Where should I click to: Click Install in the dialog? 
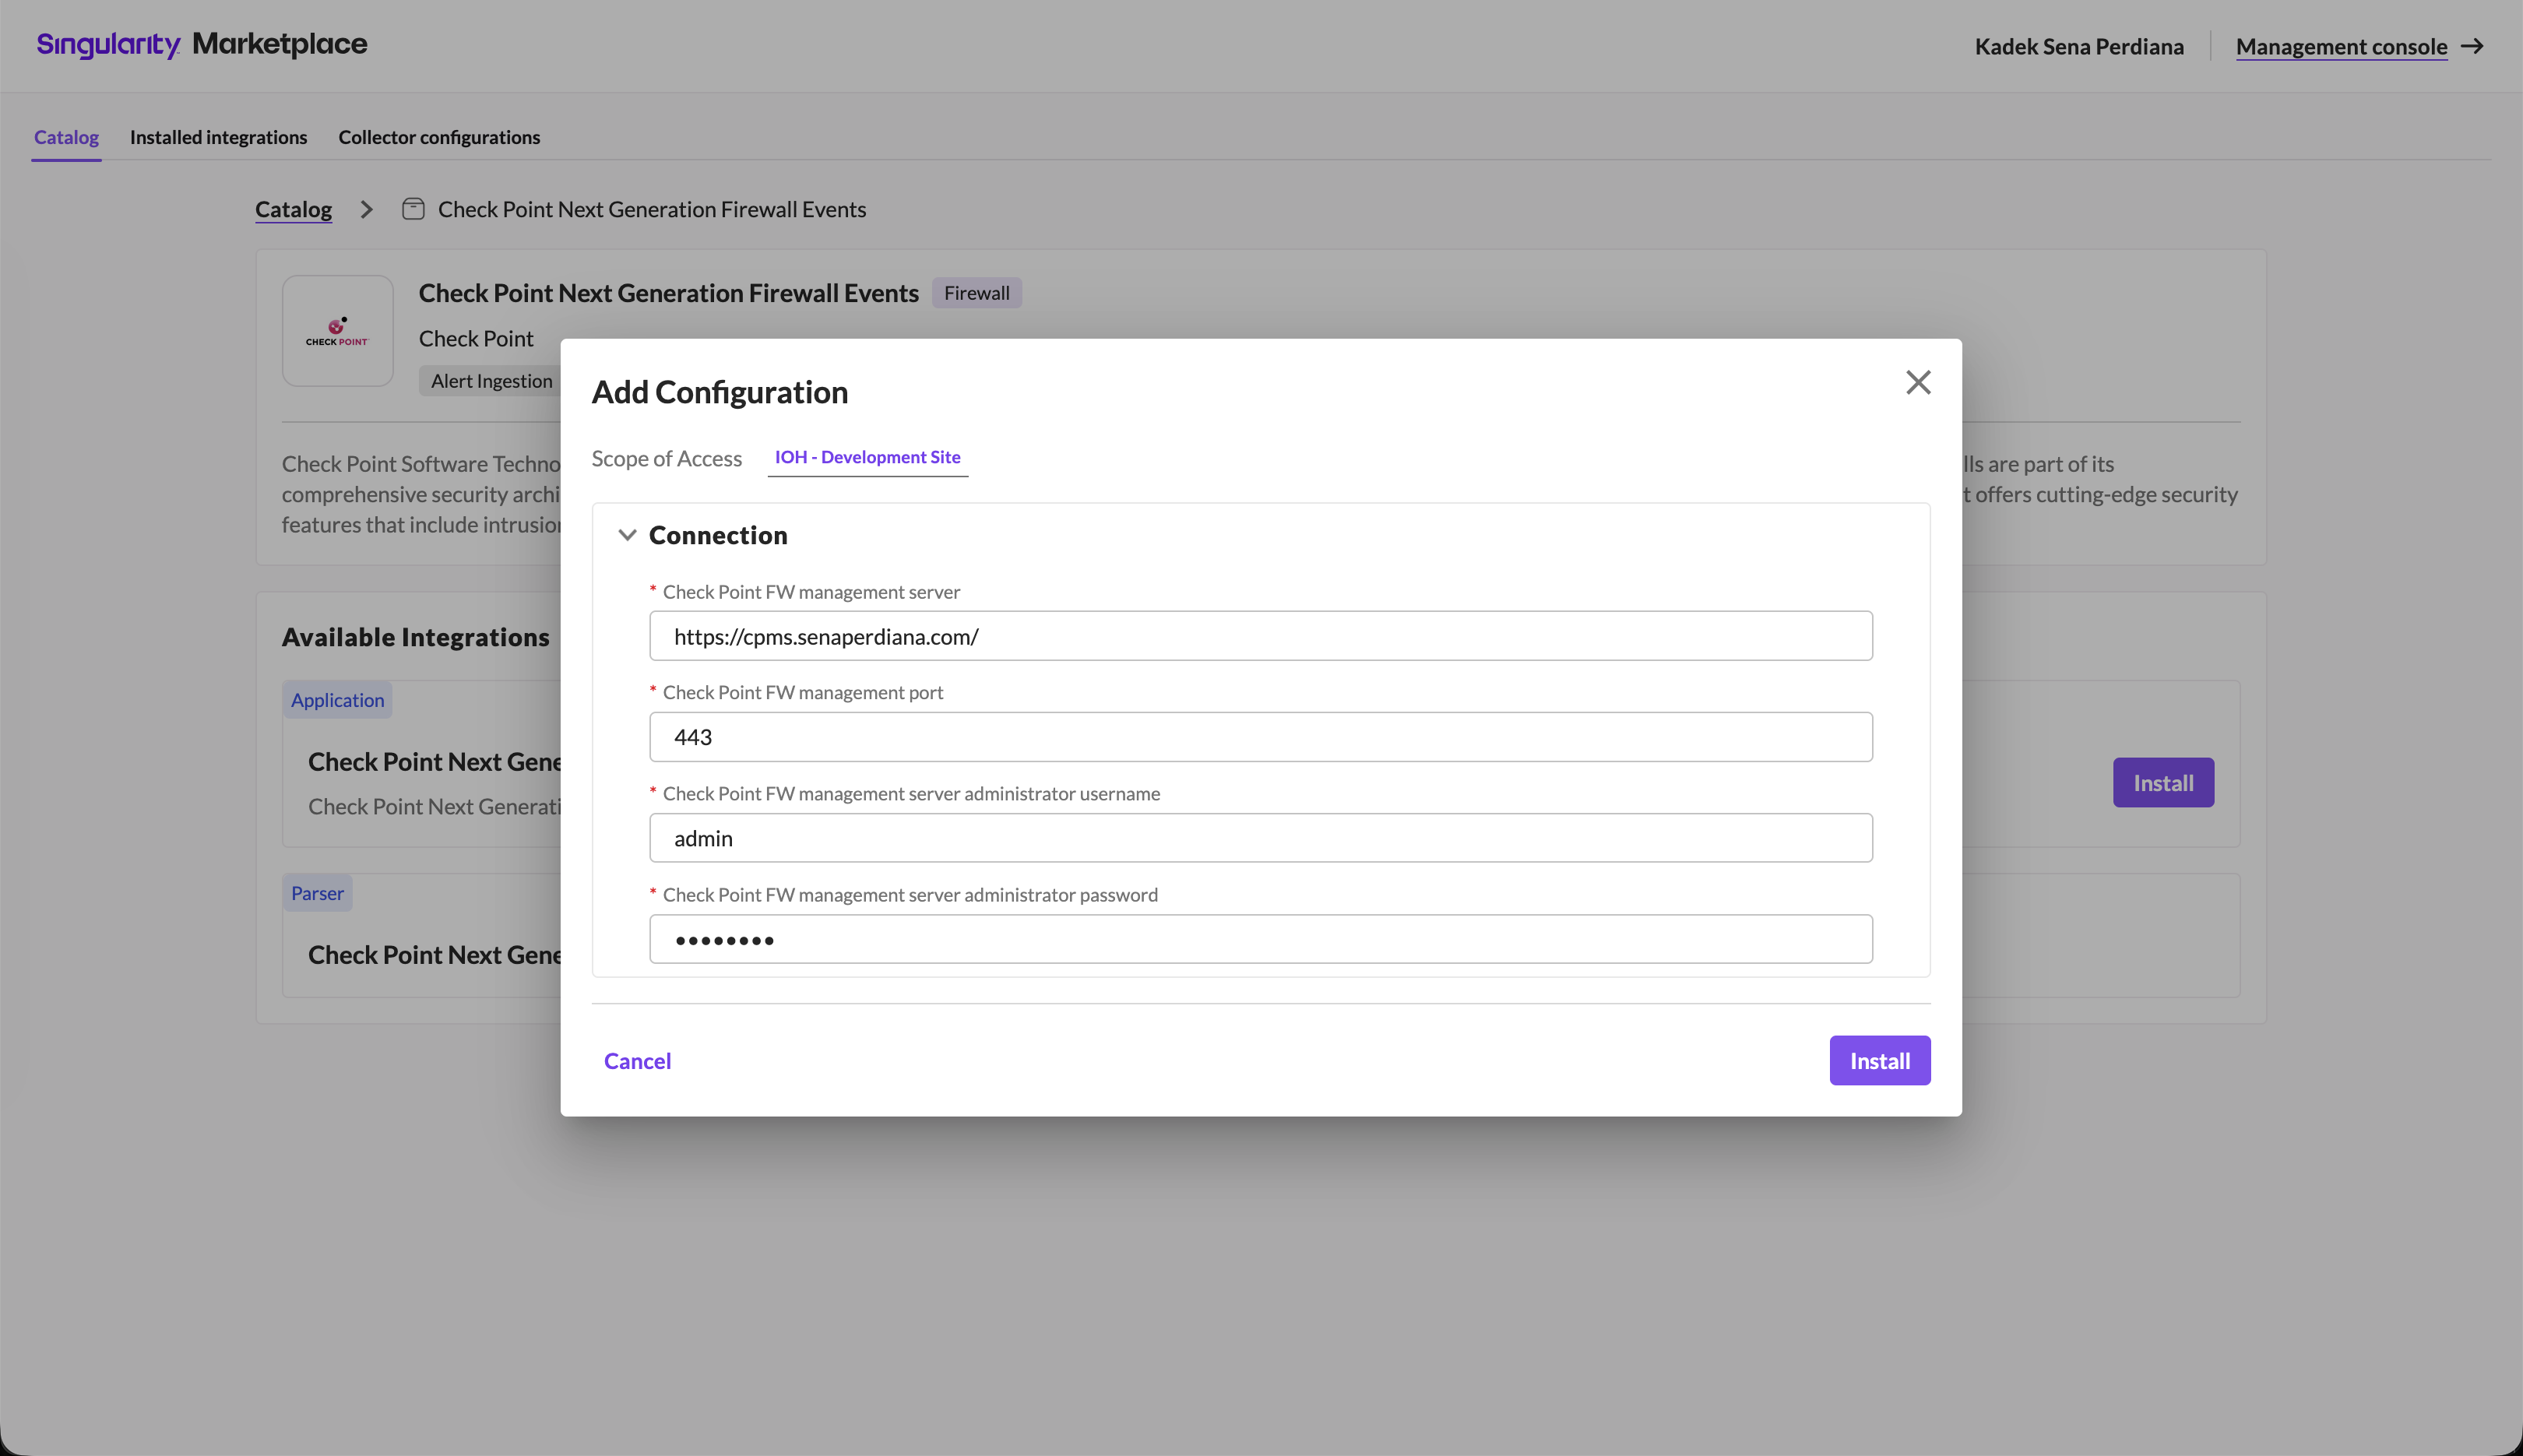tap(1879, 1060)
